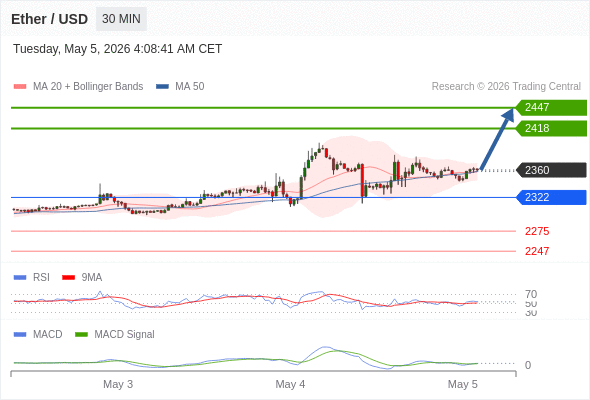
Task: Click the 2275 support level label
Action: pyautogui.click(x=537, y=231)
